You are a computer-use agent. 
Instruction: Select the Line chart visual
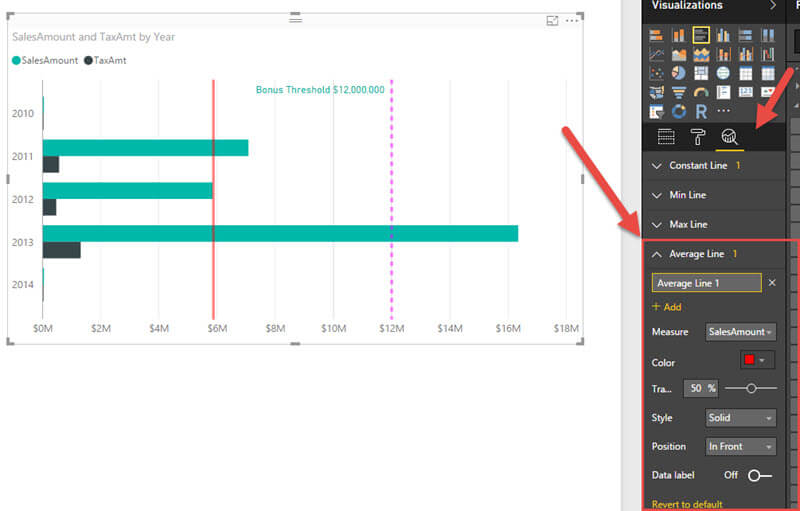(x=656, y=54)
